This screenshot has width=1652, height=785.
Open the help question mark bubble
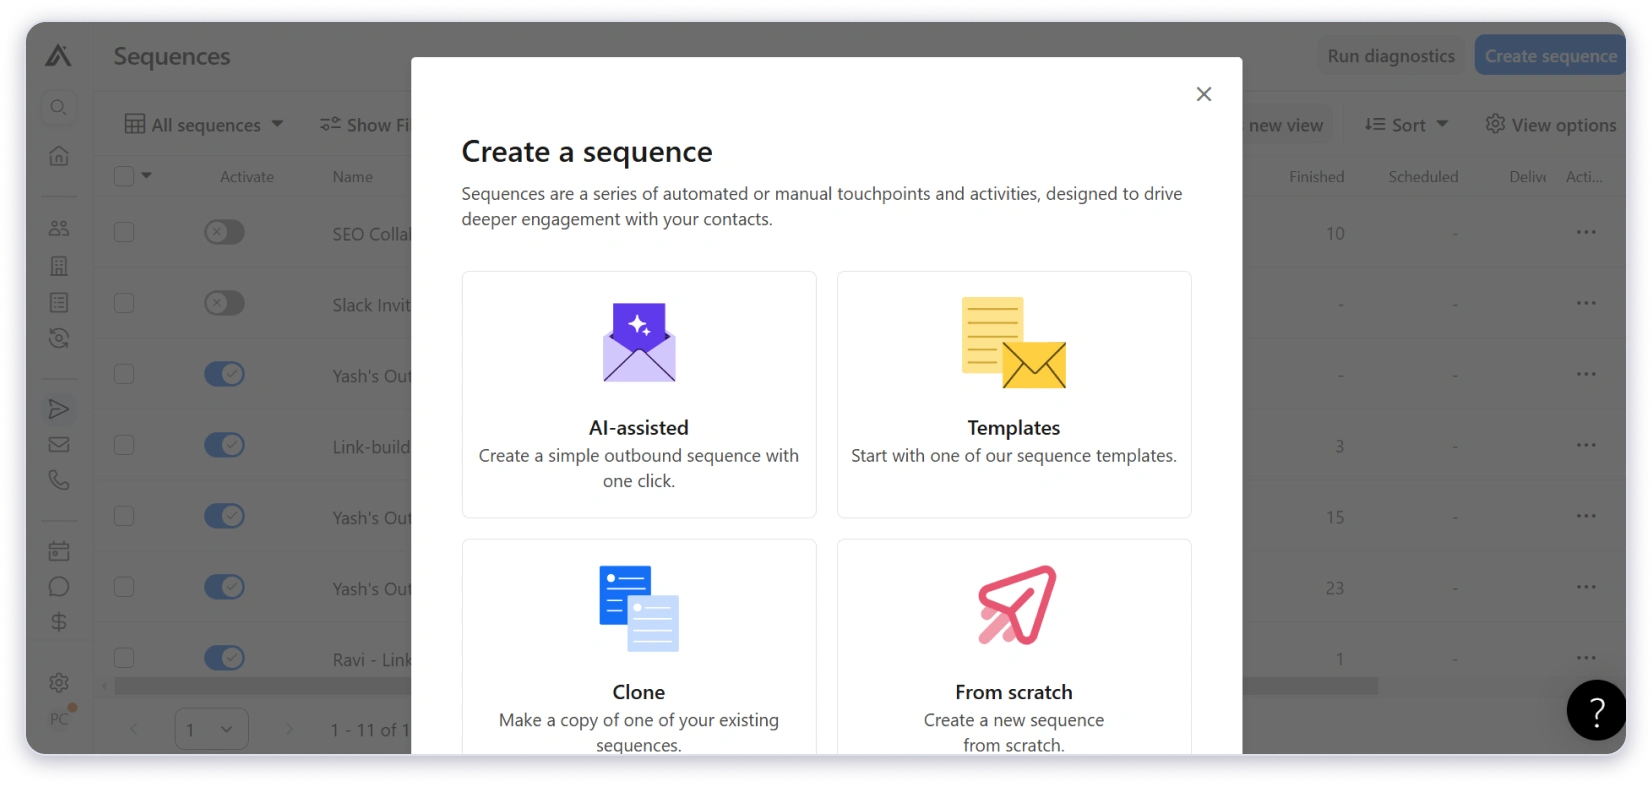coord(1596,710)
